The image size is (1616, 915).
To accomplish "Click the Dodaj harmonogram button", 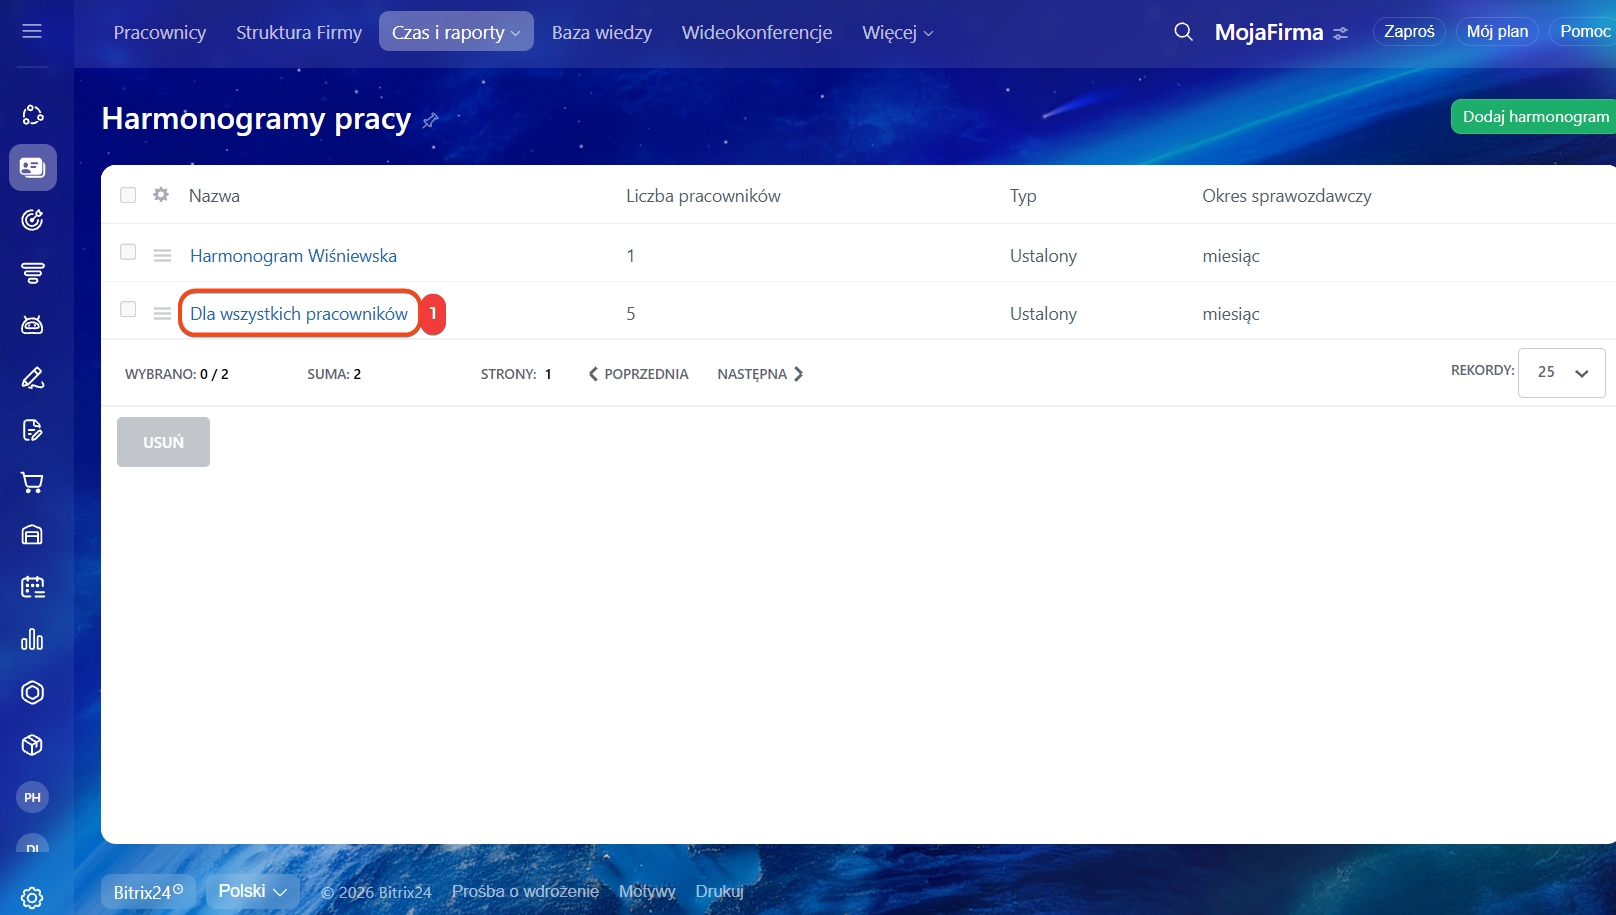I will (1534, 117).
